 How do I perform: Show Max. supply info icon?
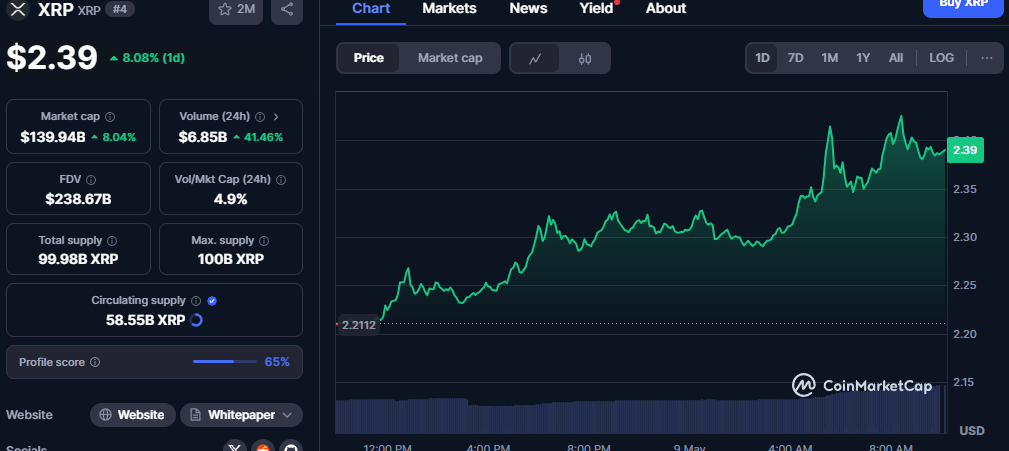tap(264, 241)
